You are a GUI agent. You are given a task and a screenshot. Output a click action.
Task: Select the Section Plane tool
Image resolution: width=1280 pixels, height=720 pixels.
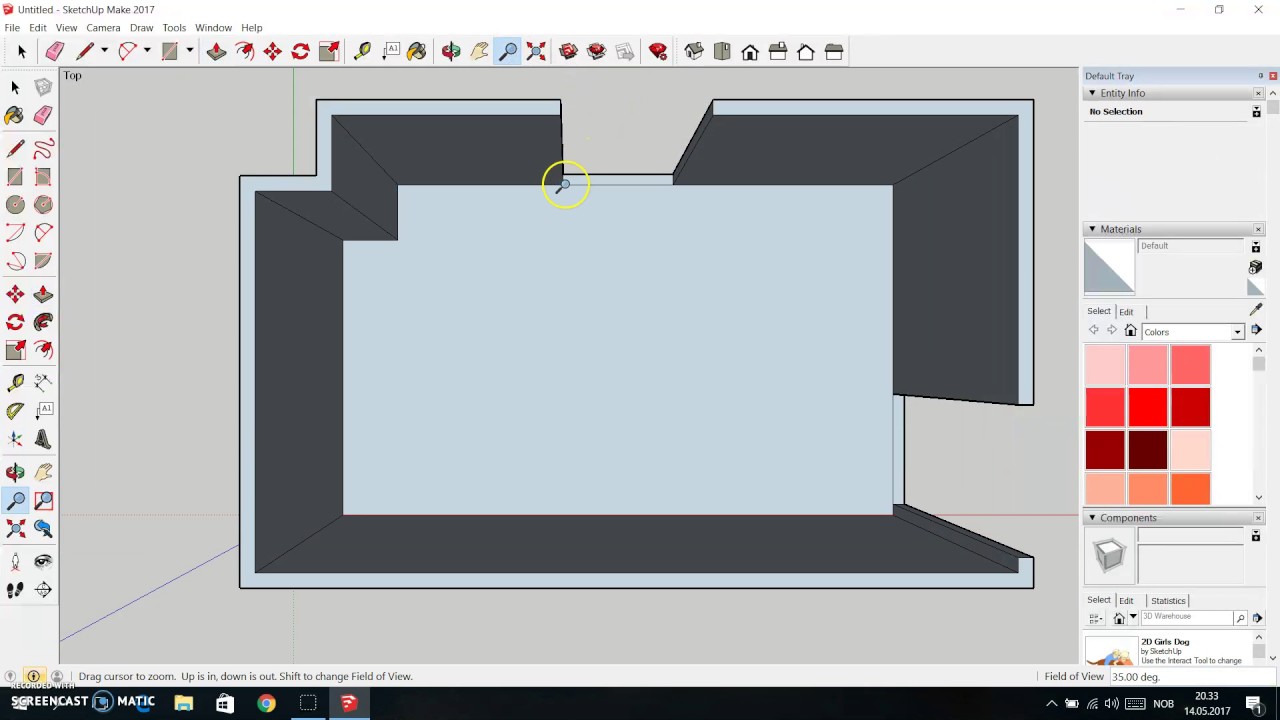(43, 590)
